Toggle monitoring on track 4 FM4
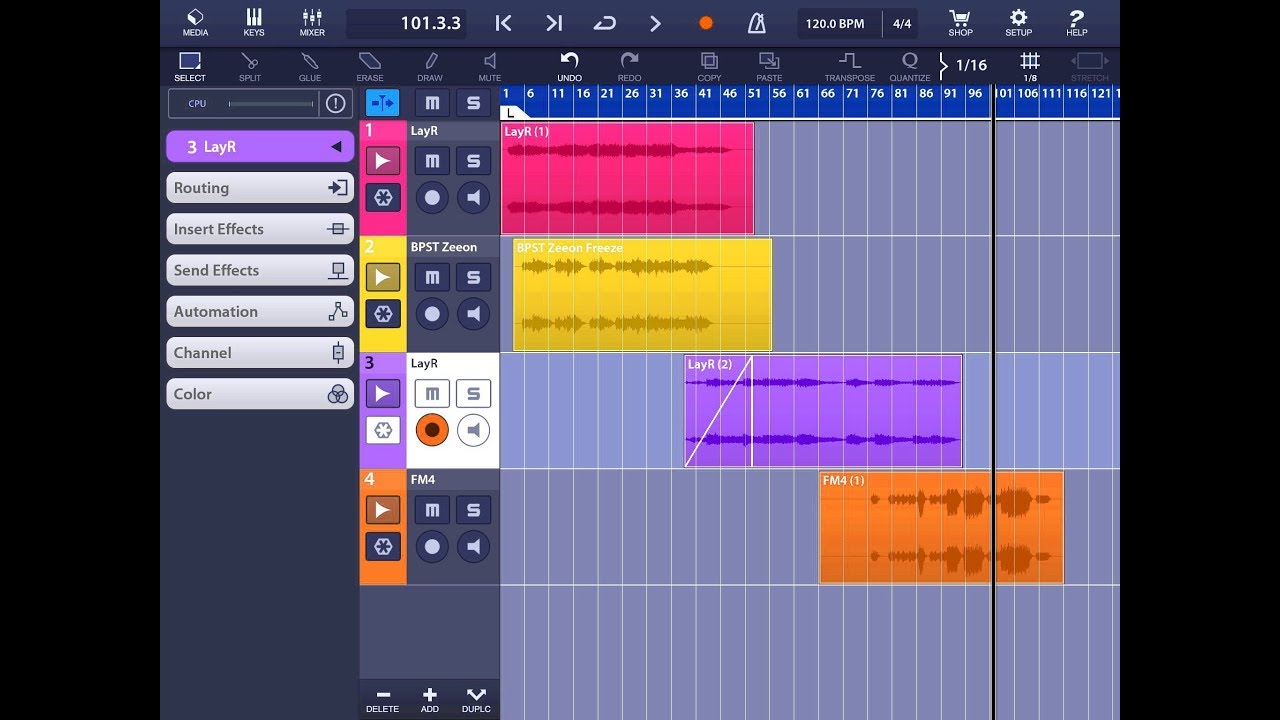The height and width of the screenshot is (720, 1280). tap(474, 546)
